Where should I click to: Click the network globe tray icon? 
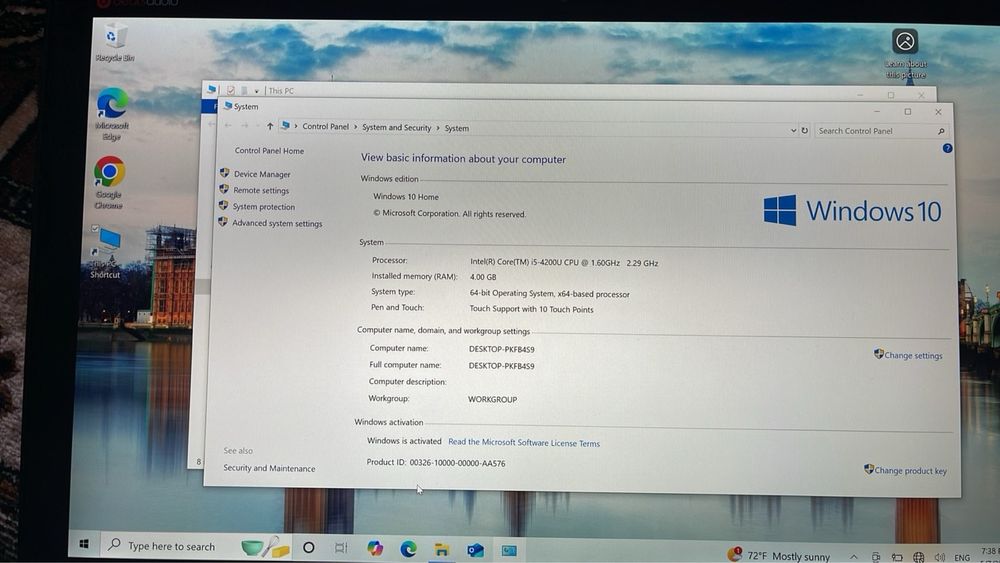[x=918, y=557]
